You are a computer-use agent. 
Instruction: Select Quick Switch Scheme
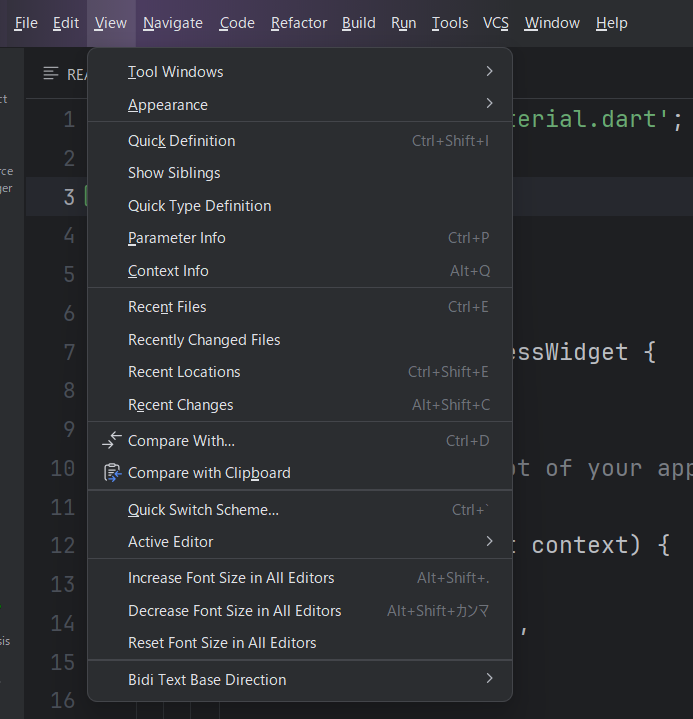pos(203,510)
